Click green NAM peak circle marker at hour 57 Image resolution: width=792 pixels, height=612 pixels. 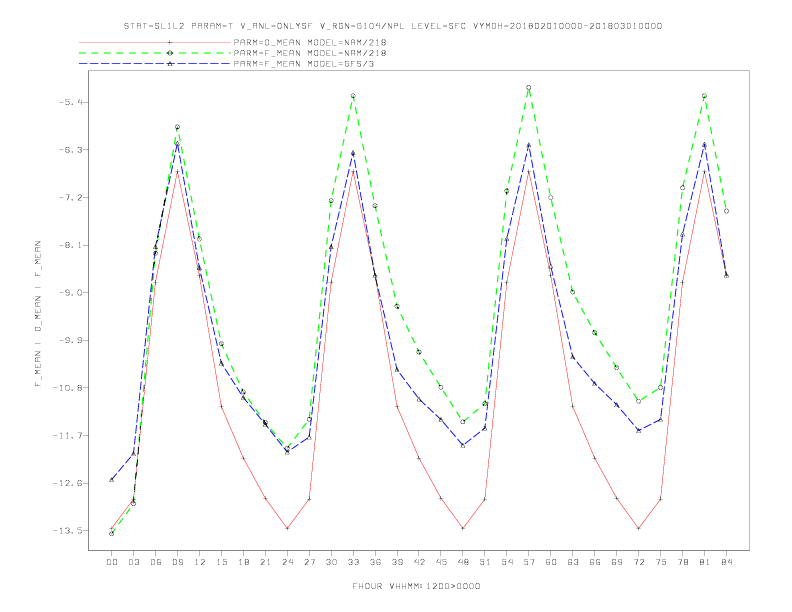click(529, 88)
